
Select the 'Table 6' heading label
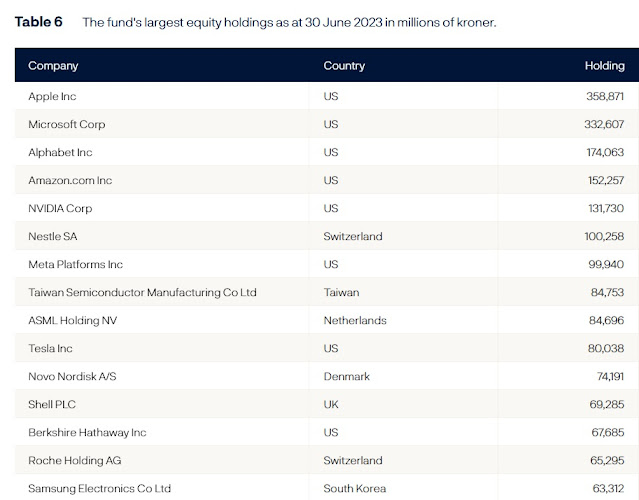pos(38,22)
